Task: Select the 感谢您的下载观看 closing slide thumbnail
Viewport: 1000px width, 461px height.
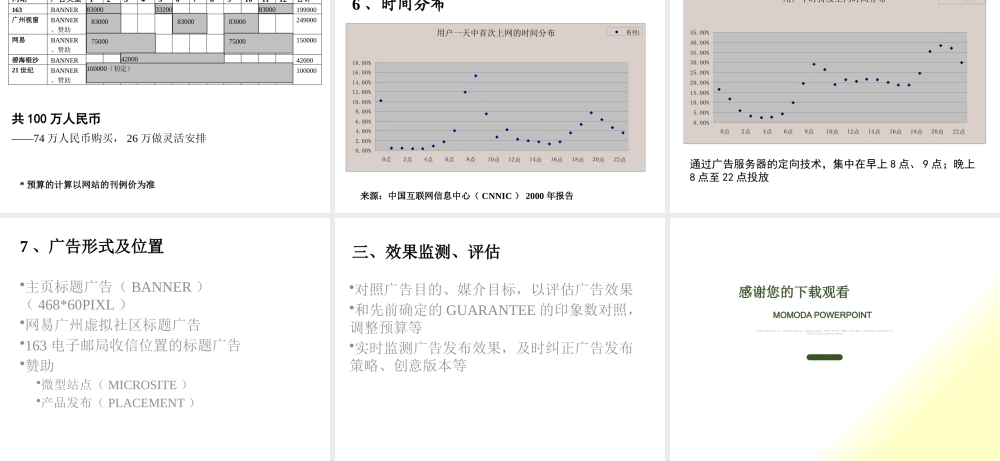Action: 835,339
